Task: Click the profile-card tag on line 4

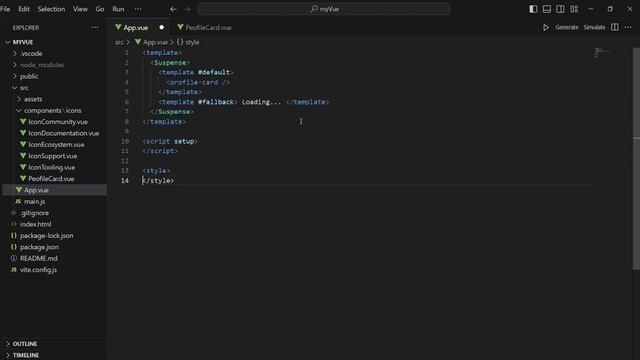Action: click(198, 82)
